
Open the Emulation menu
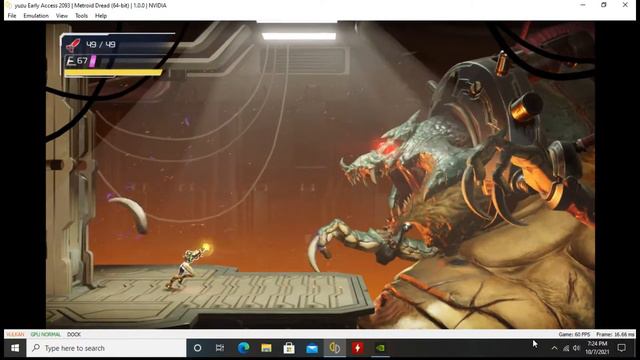[36, 16]
